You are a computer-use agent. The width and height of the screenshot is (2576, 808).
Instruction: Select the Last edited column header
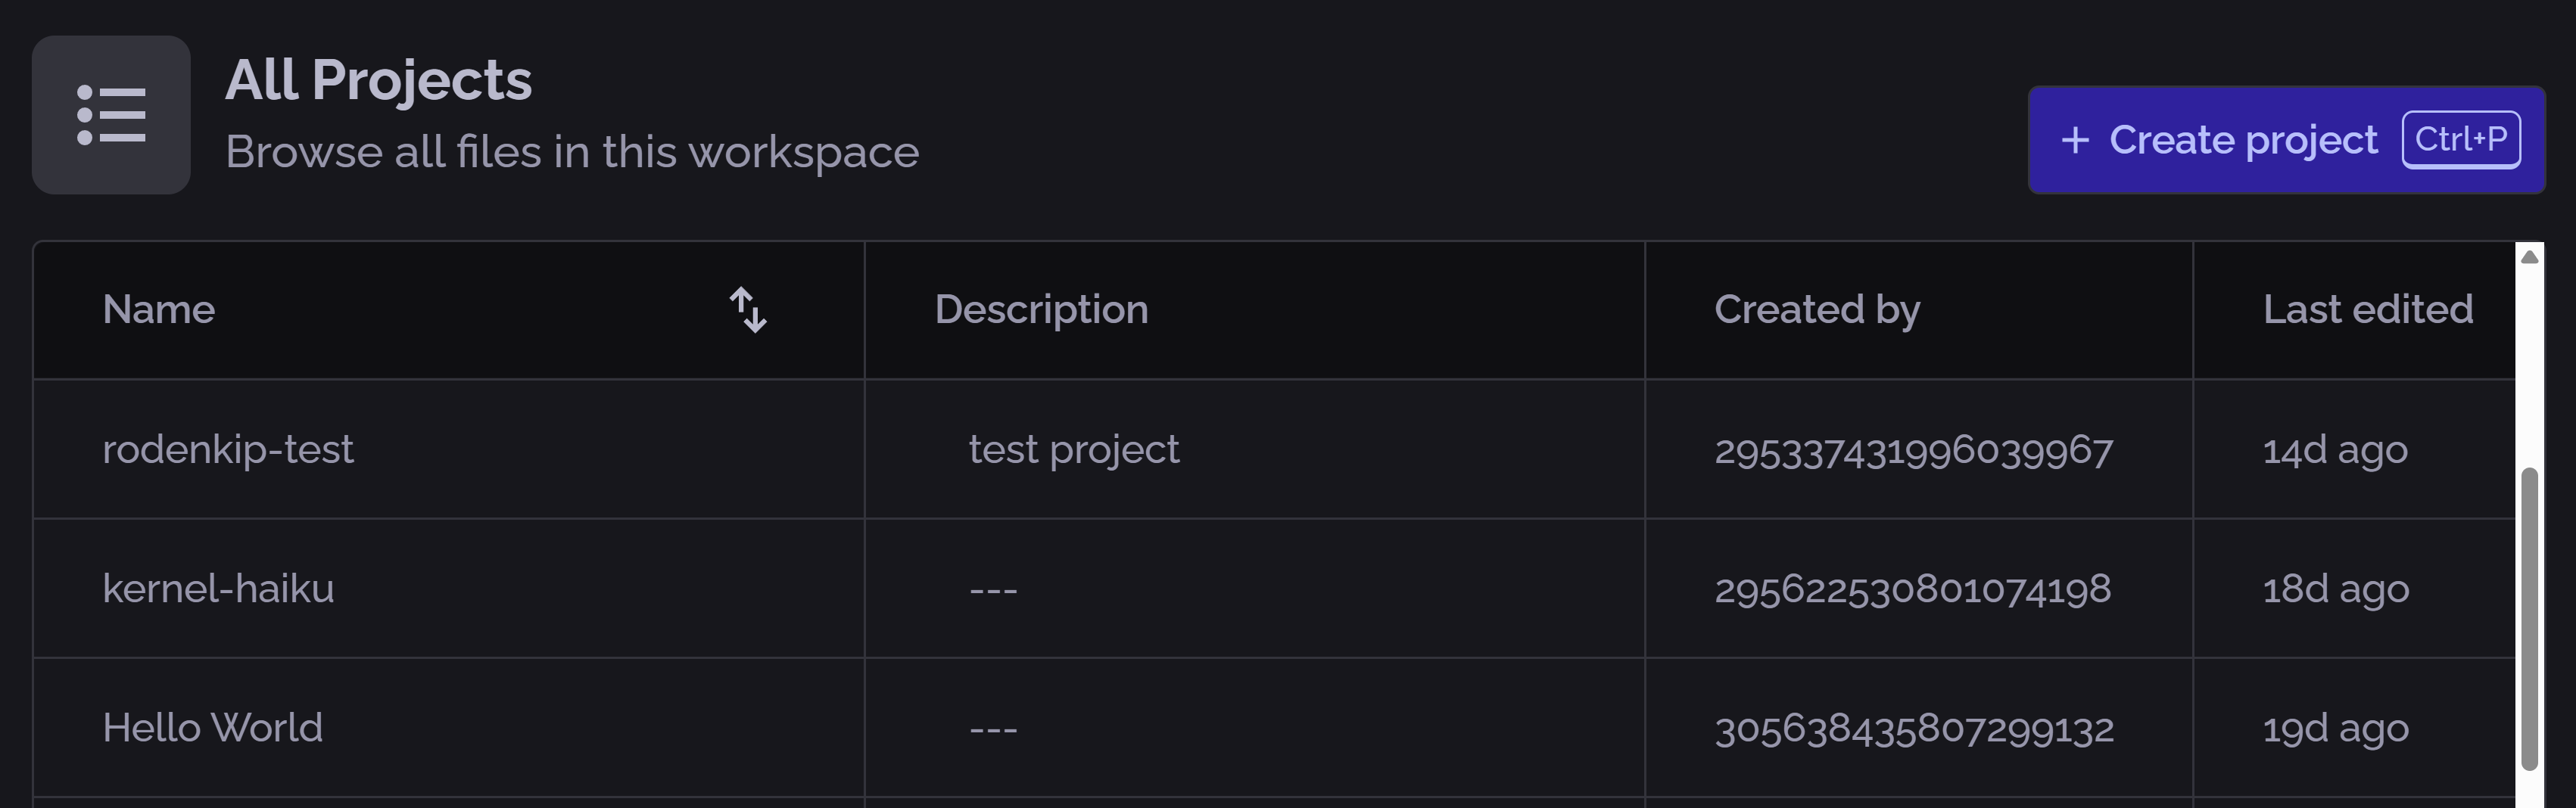click(2367, 310)
